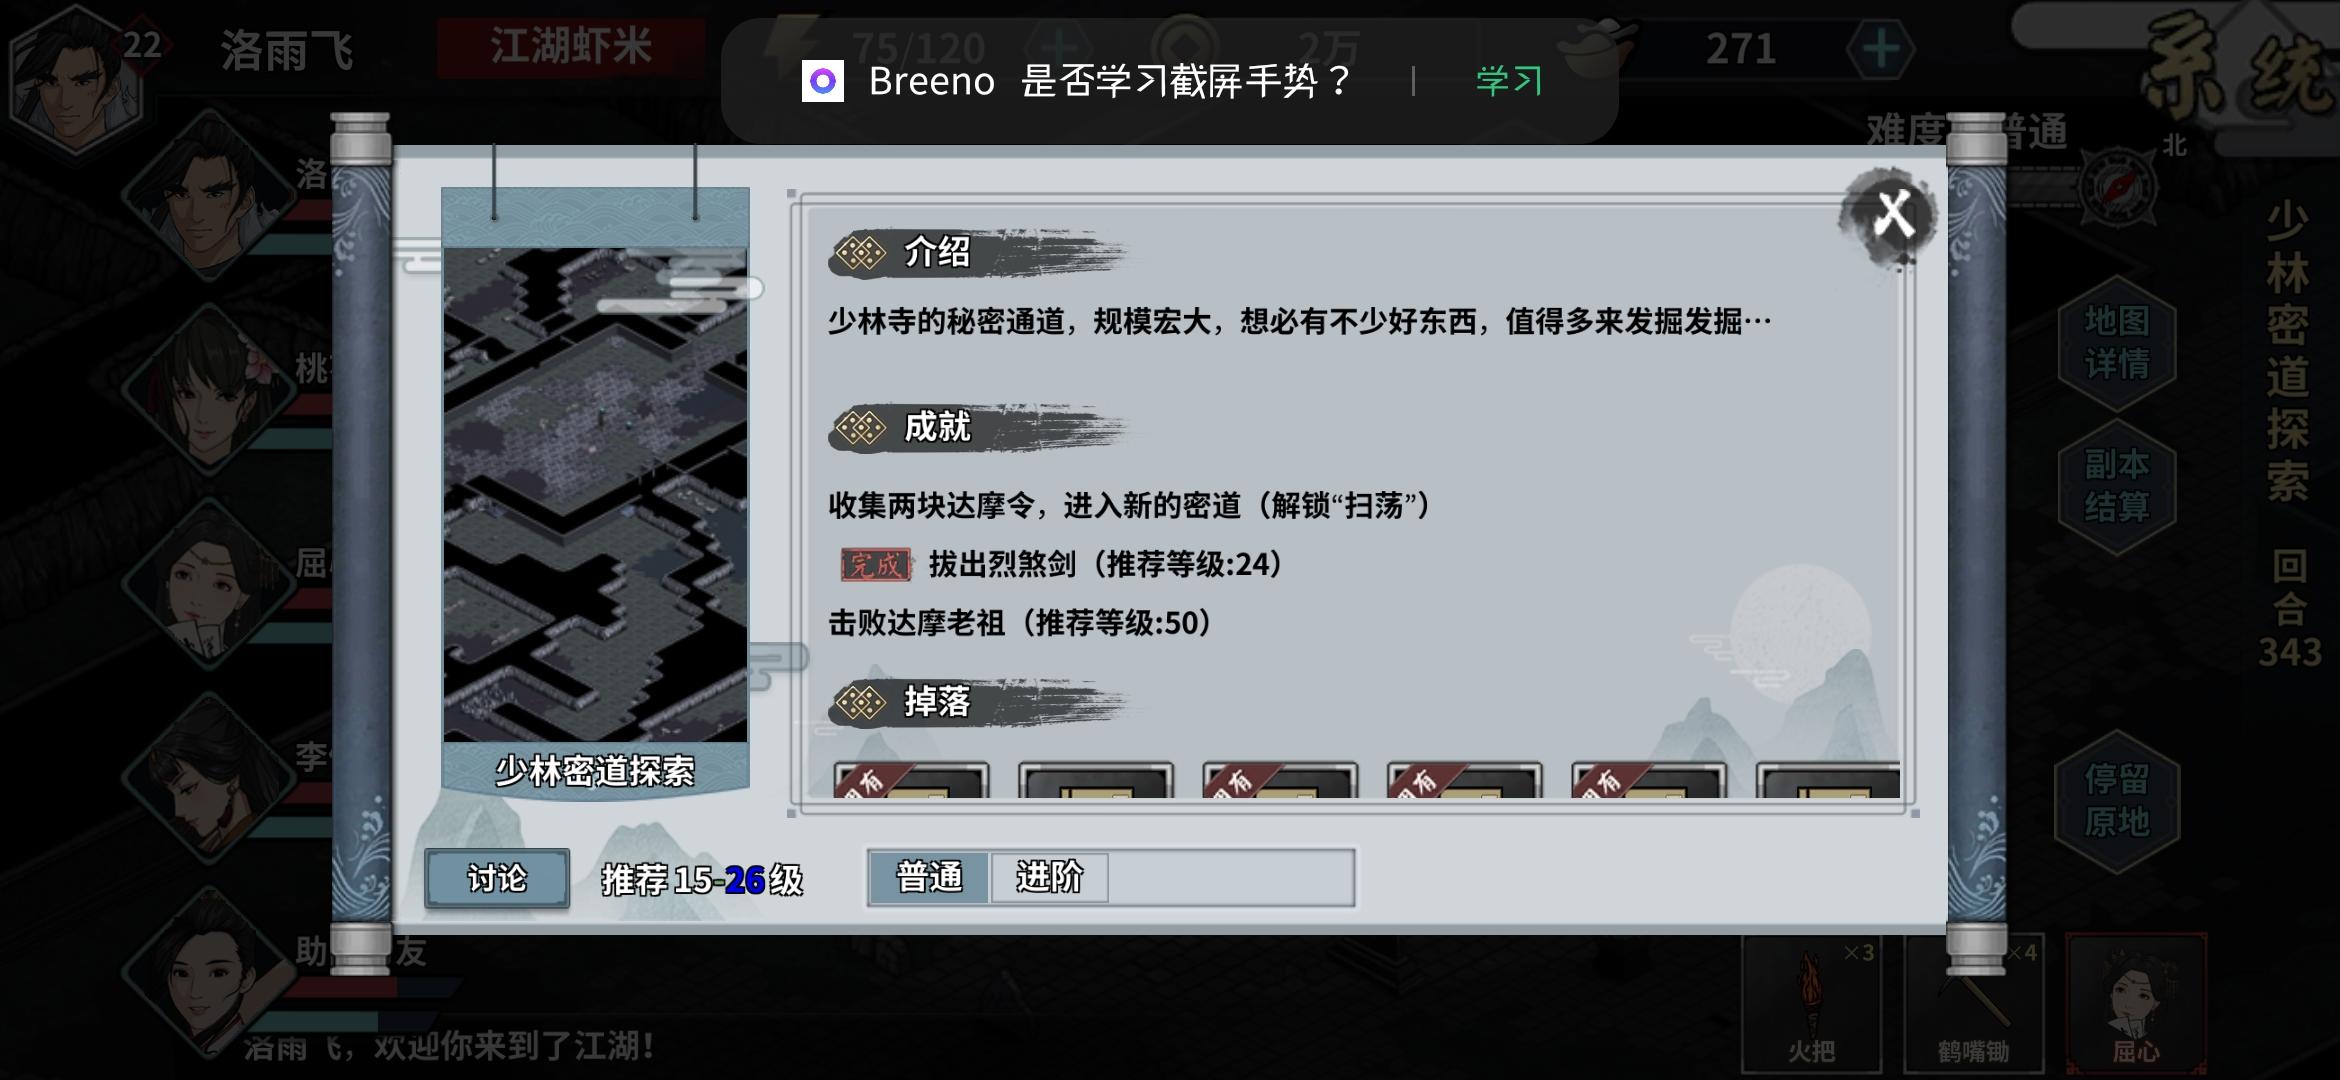This screenshot has height=1080, width=2340.
Task: Open 副本结算 dungeon settlement
Action: tap(2117, 485)
